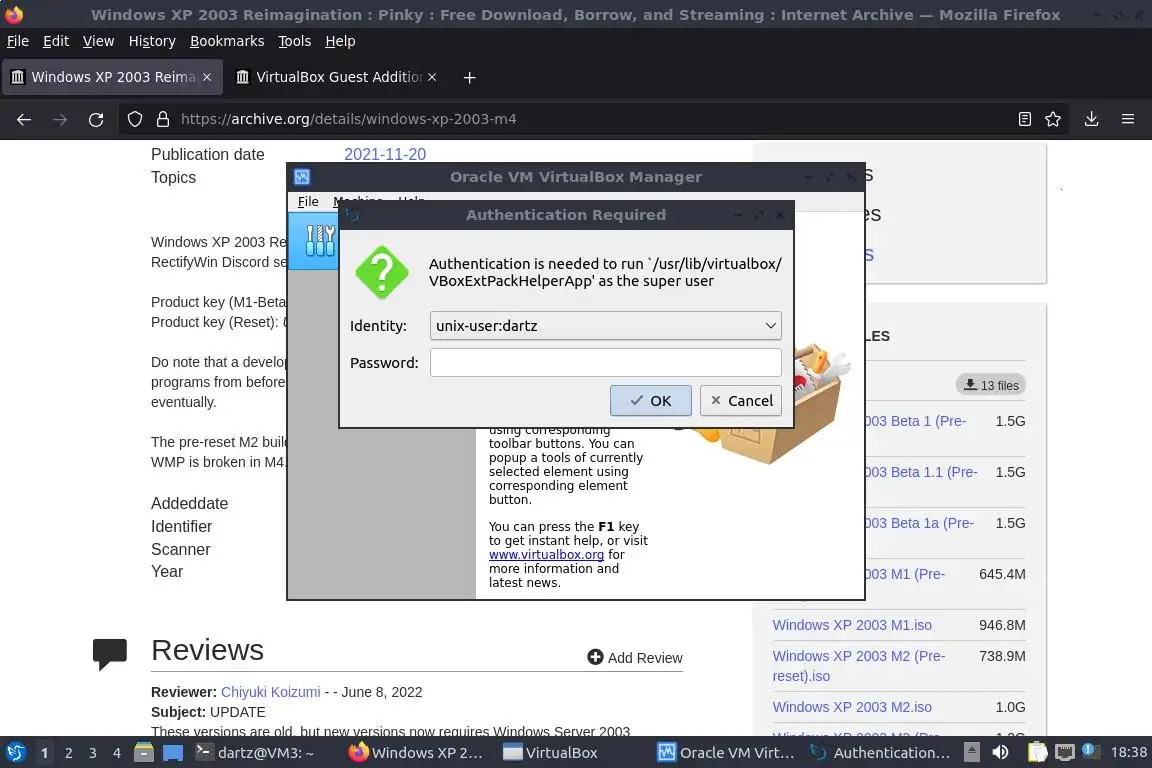The width and height of the screenshot is (1152, 768).
Task: Switch to workspace 1
Action: [x=45, y=753]
